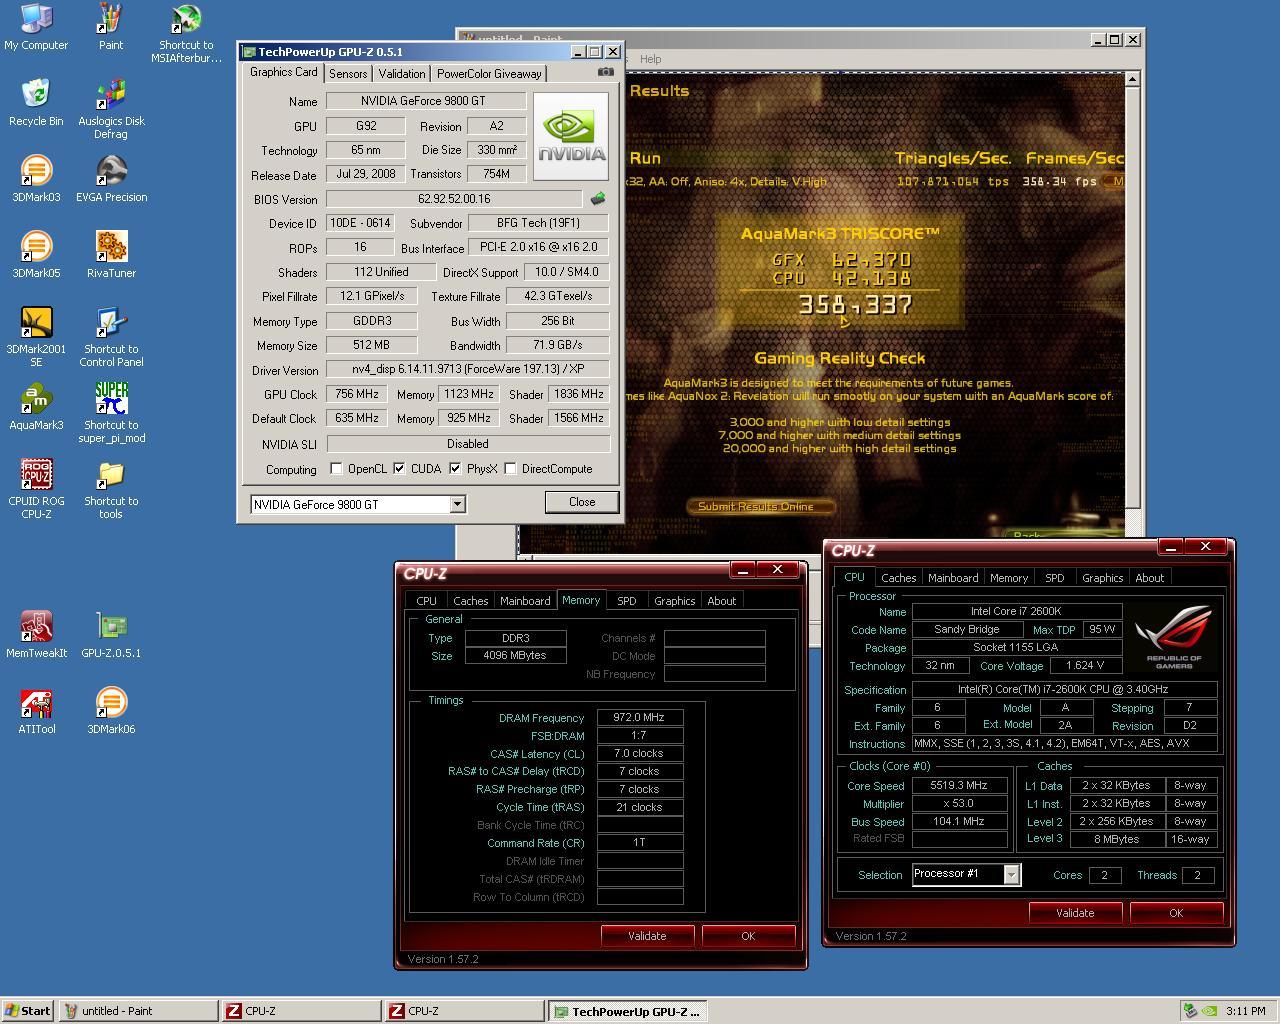The width and height of the screenshot is (1280, 1024).
Task: Click the GPU Name field NVIDIA GeForce 9800 GT
Action: 426,101
